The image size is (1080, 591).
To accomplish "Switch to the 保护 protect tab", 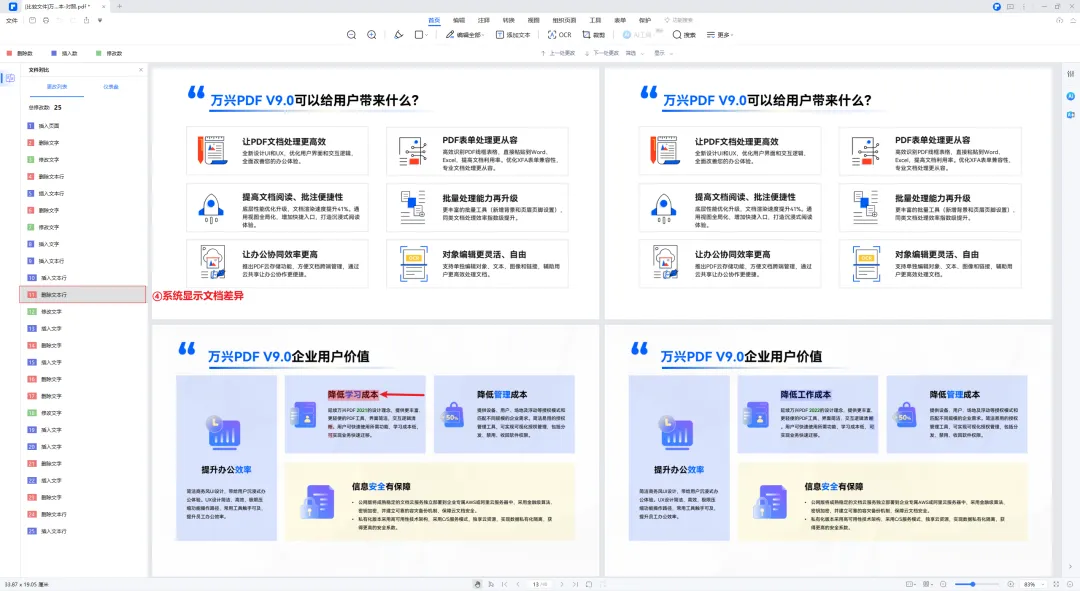I will (x=645, y=20).
